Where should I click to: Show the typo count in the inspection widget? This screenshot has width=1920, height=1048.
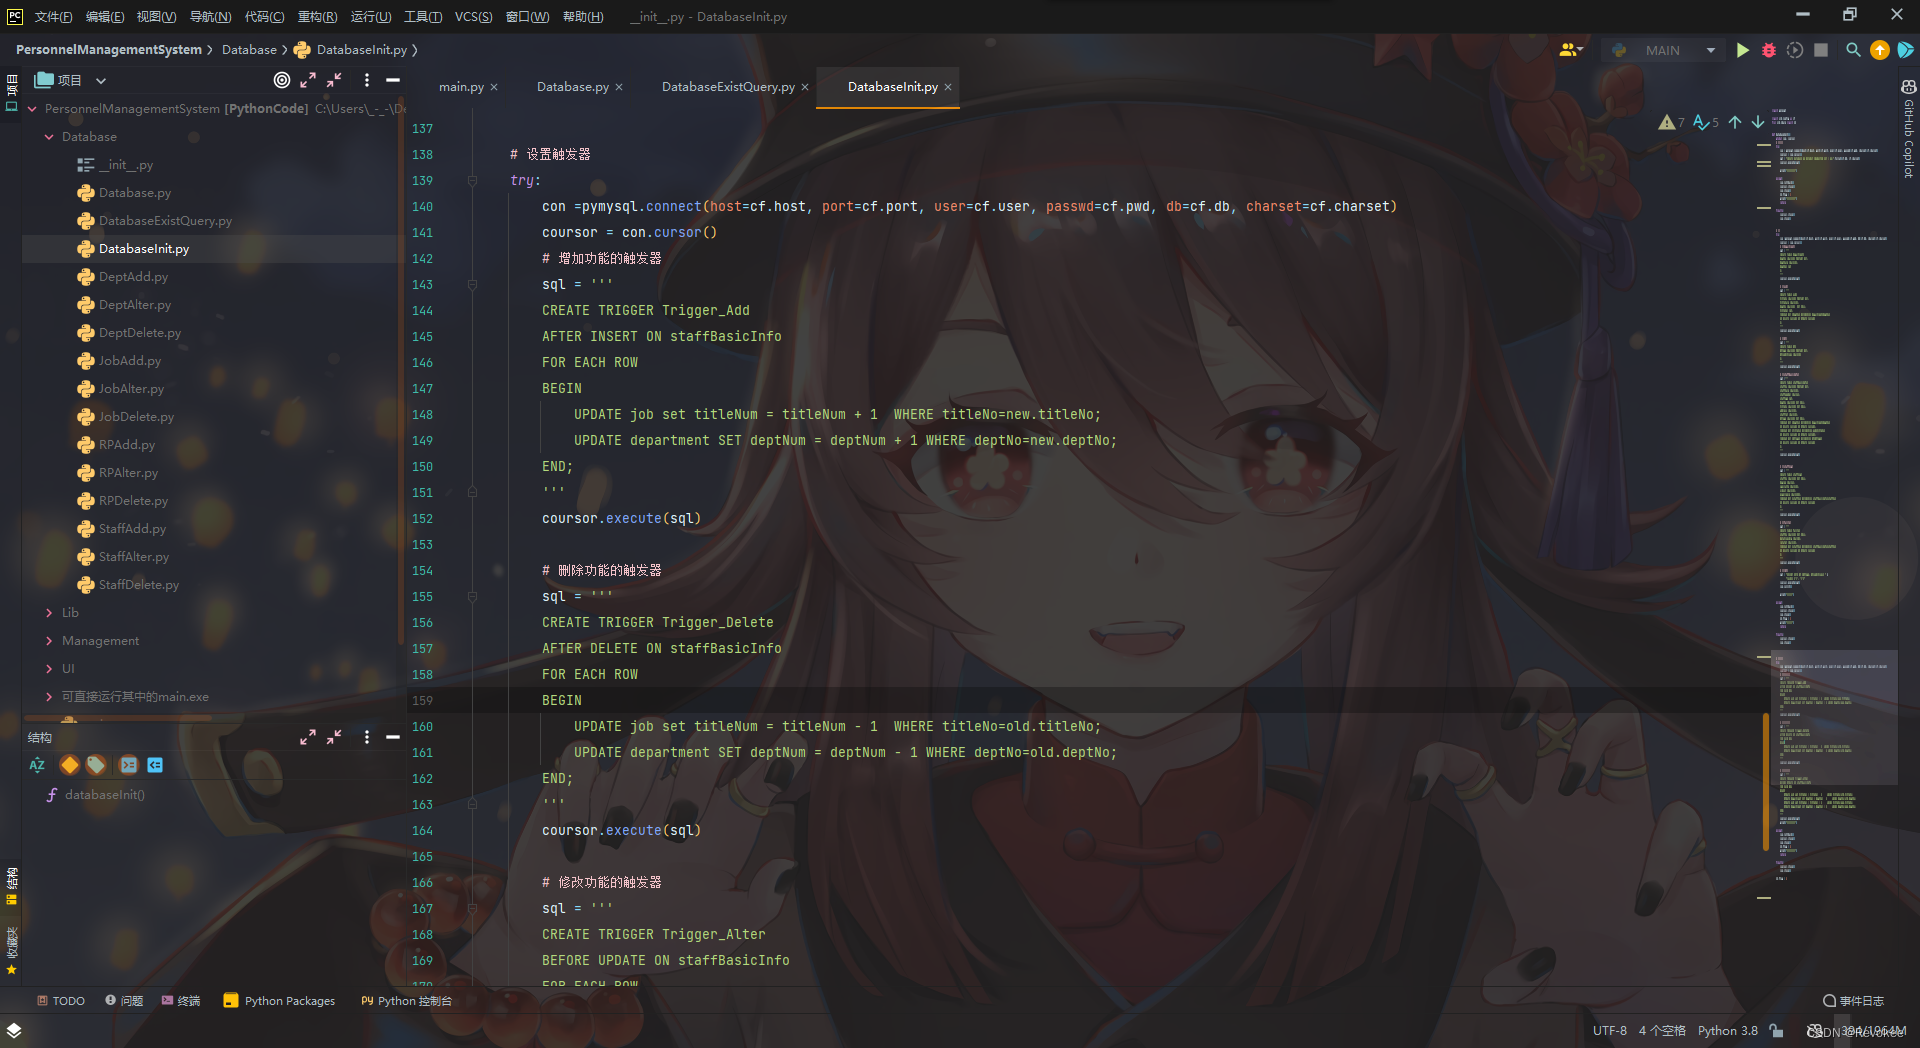(x=1706, y=122)
